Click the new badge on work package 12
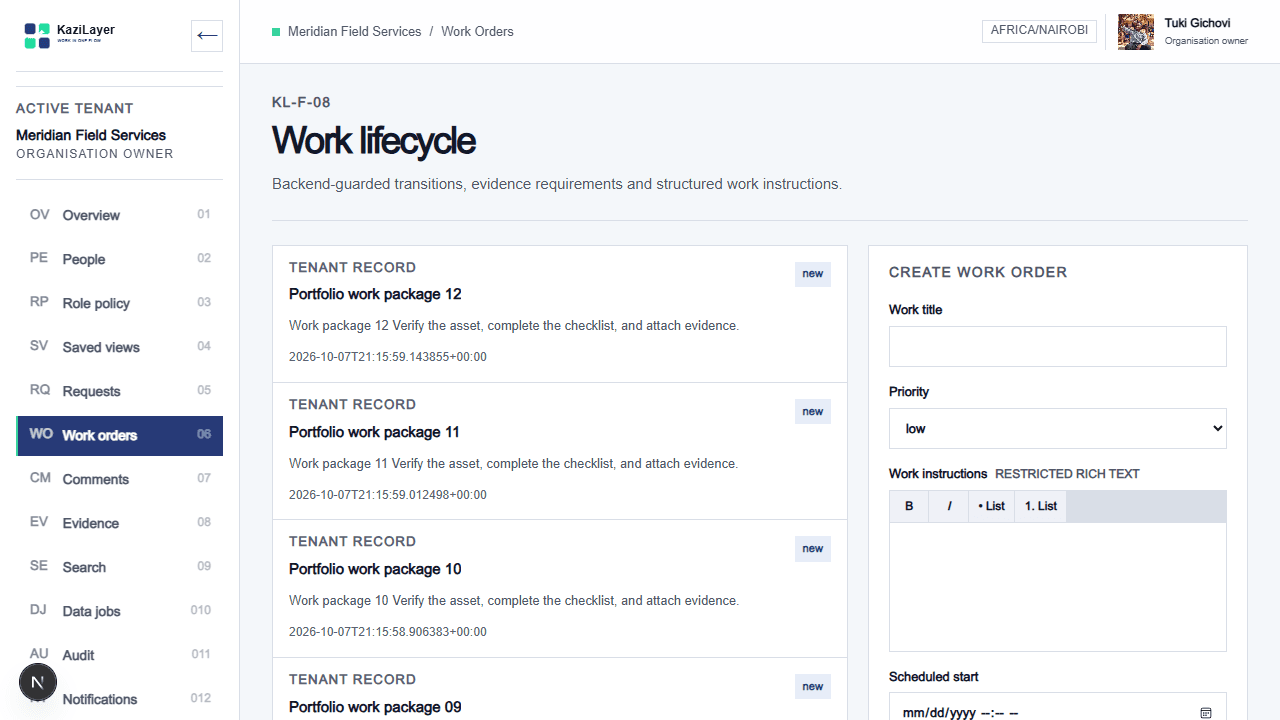The width and height of the screenshot is (1280, 720). point(813,274)
